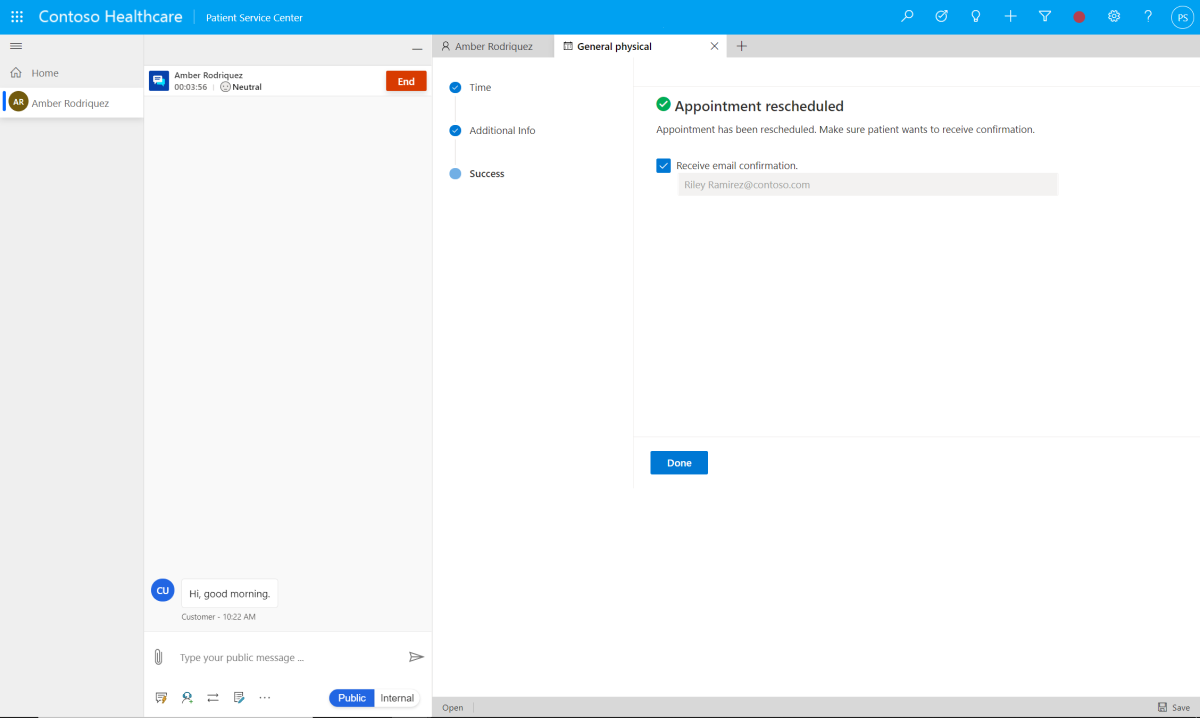Click the quick create plus in top bar
The width and height of the screenshot is (1200, 718).
pyautogui.click(x=1011, y=17)
